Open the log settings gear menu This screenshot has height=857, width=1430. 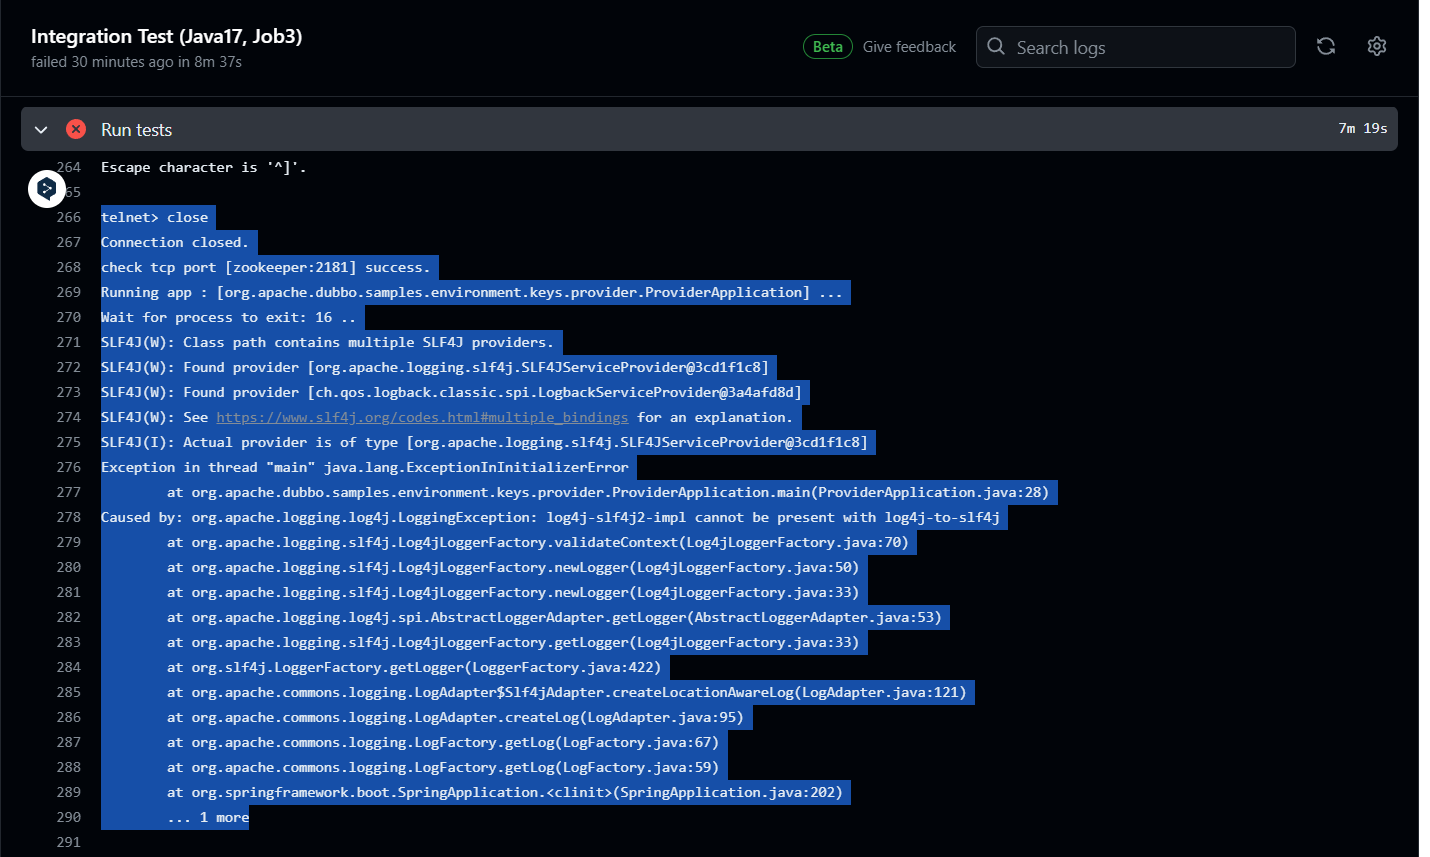1377,46
